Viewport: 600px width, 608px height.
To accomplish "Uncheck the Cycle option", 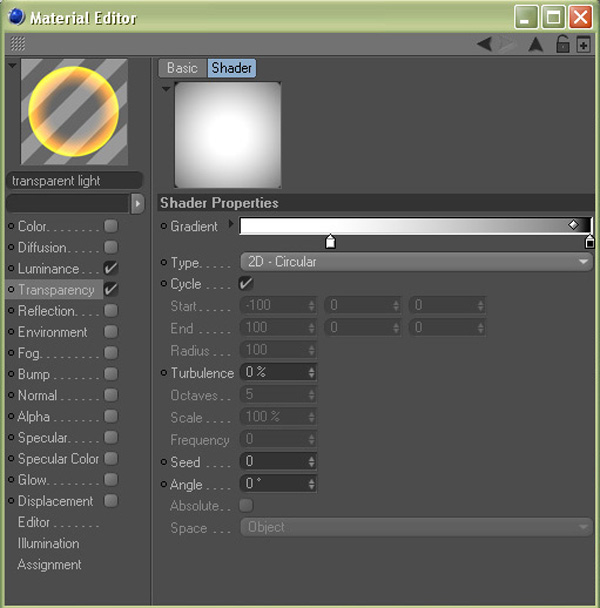I will [x=246, y=284].
